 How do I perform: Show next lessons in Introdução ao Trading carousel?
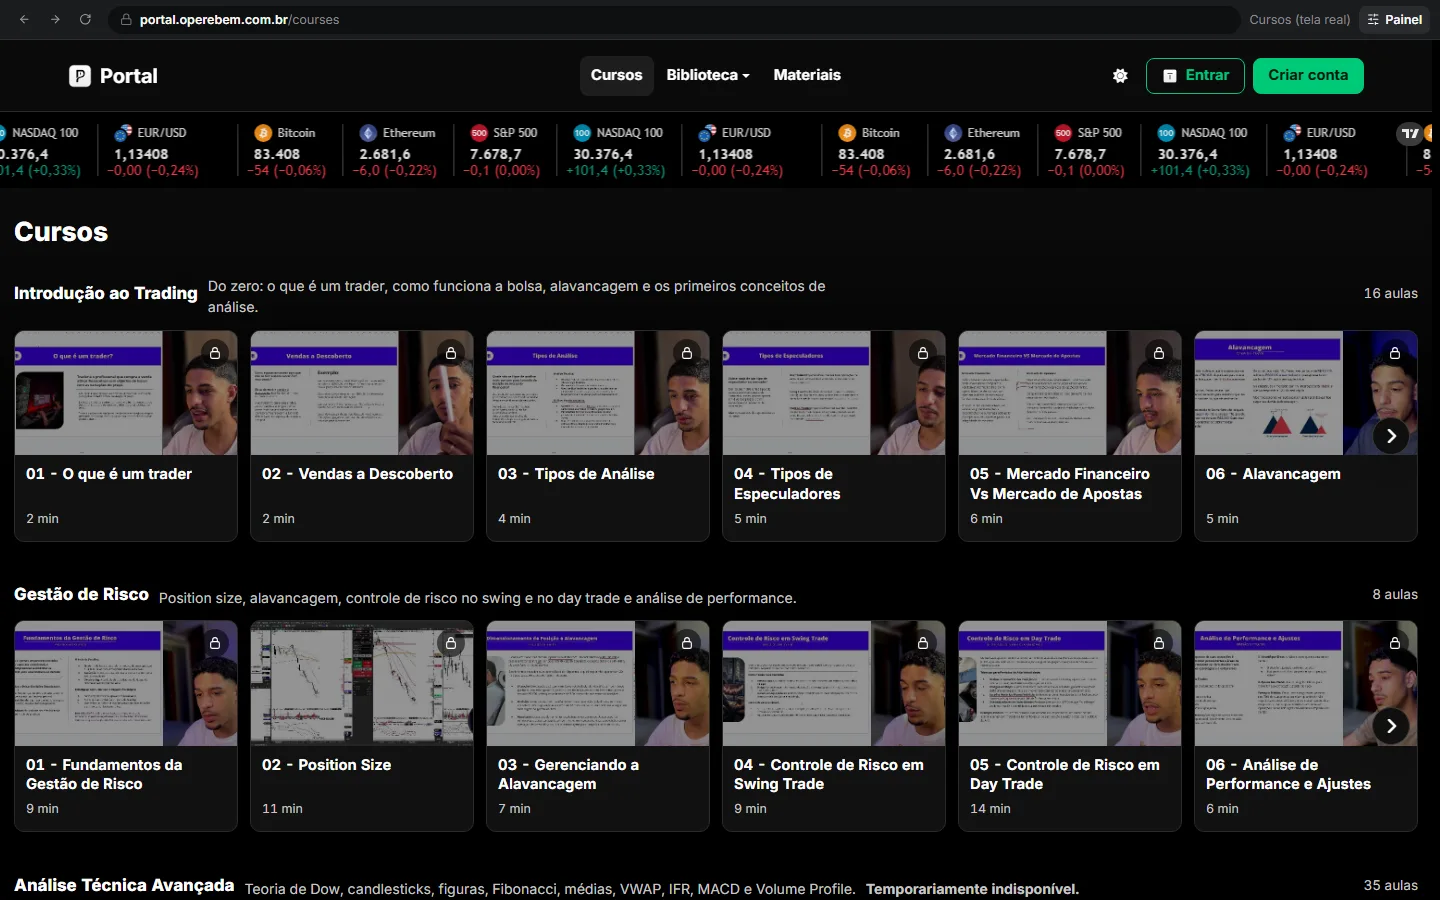pyautogui.click(x=1391, y=436)
